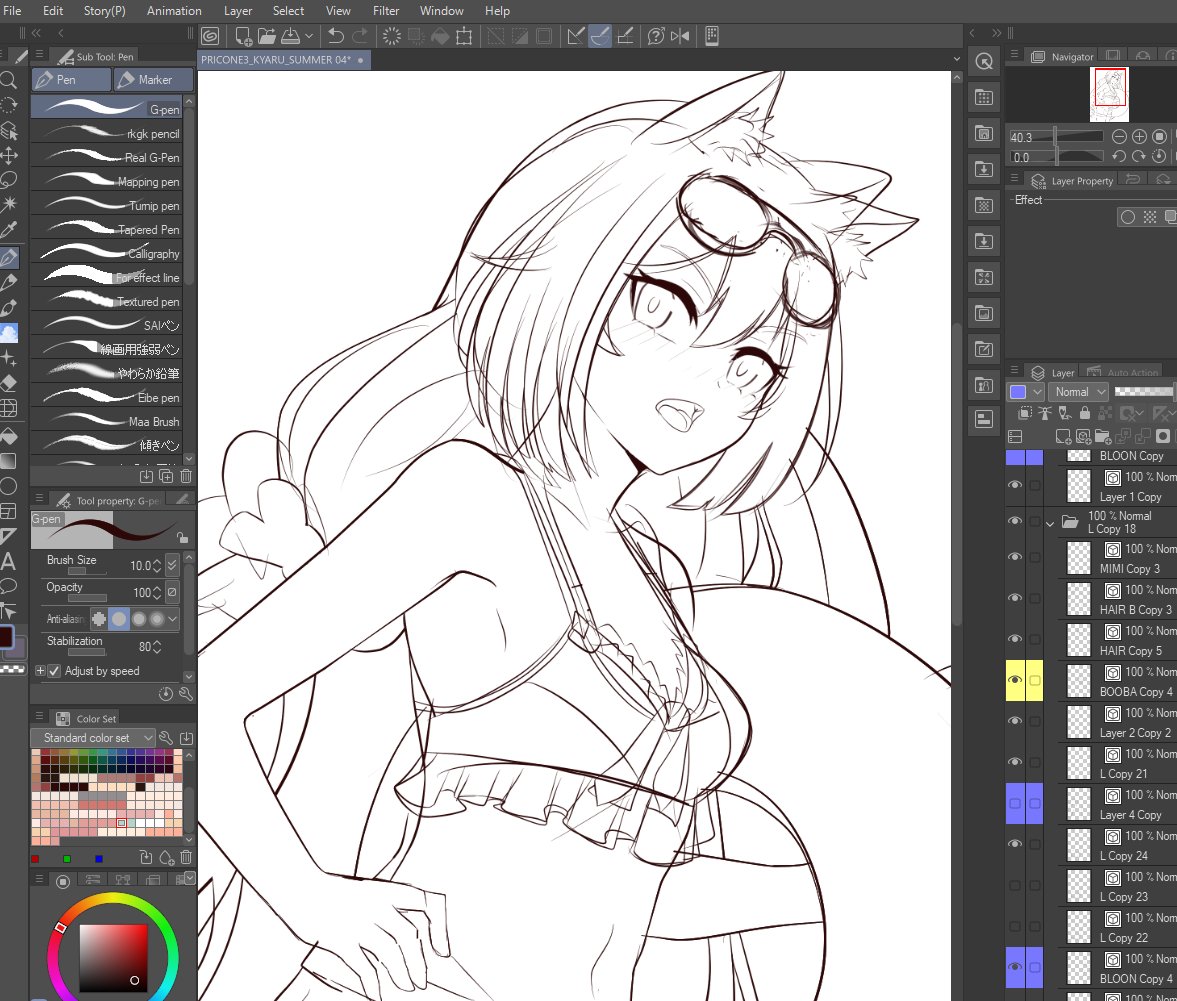Image resolution: width=1177 pixels, height=1001 pixels.
Task: Switch to the Auto Action tab
Action: pos(1124,372)
